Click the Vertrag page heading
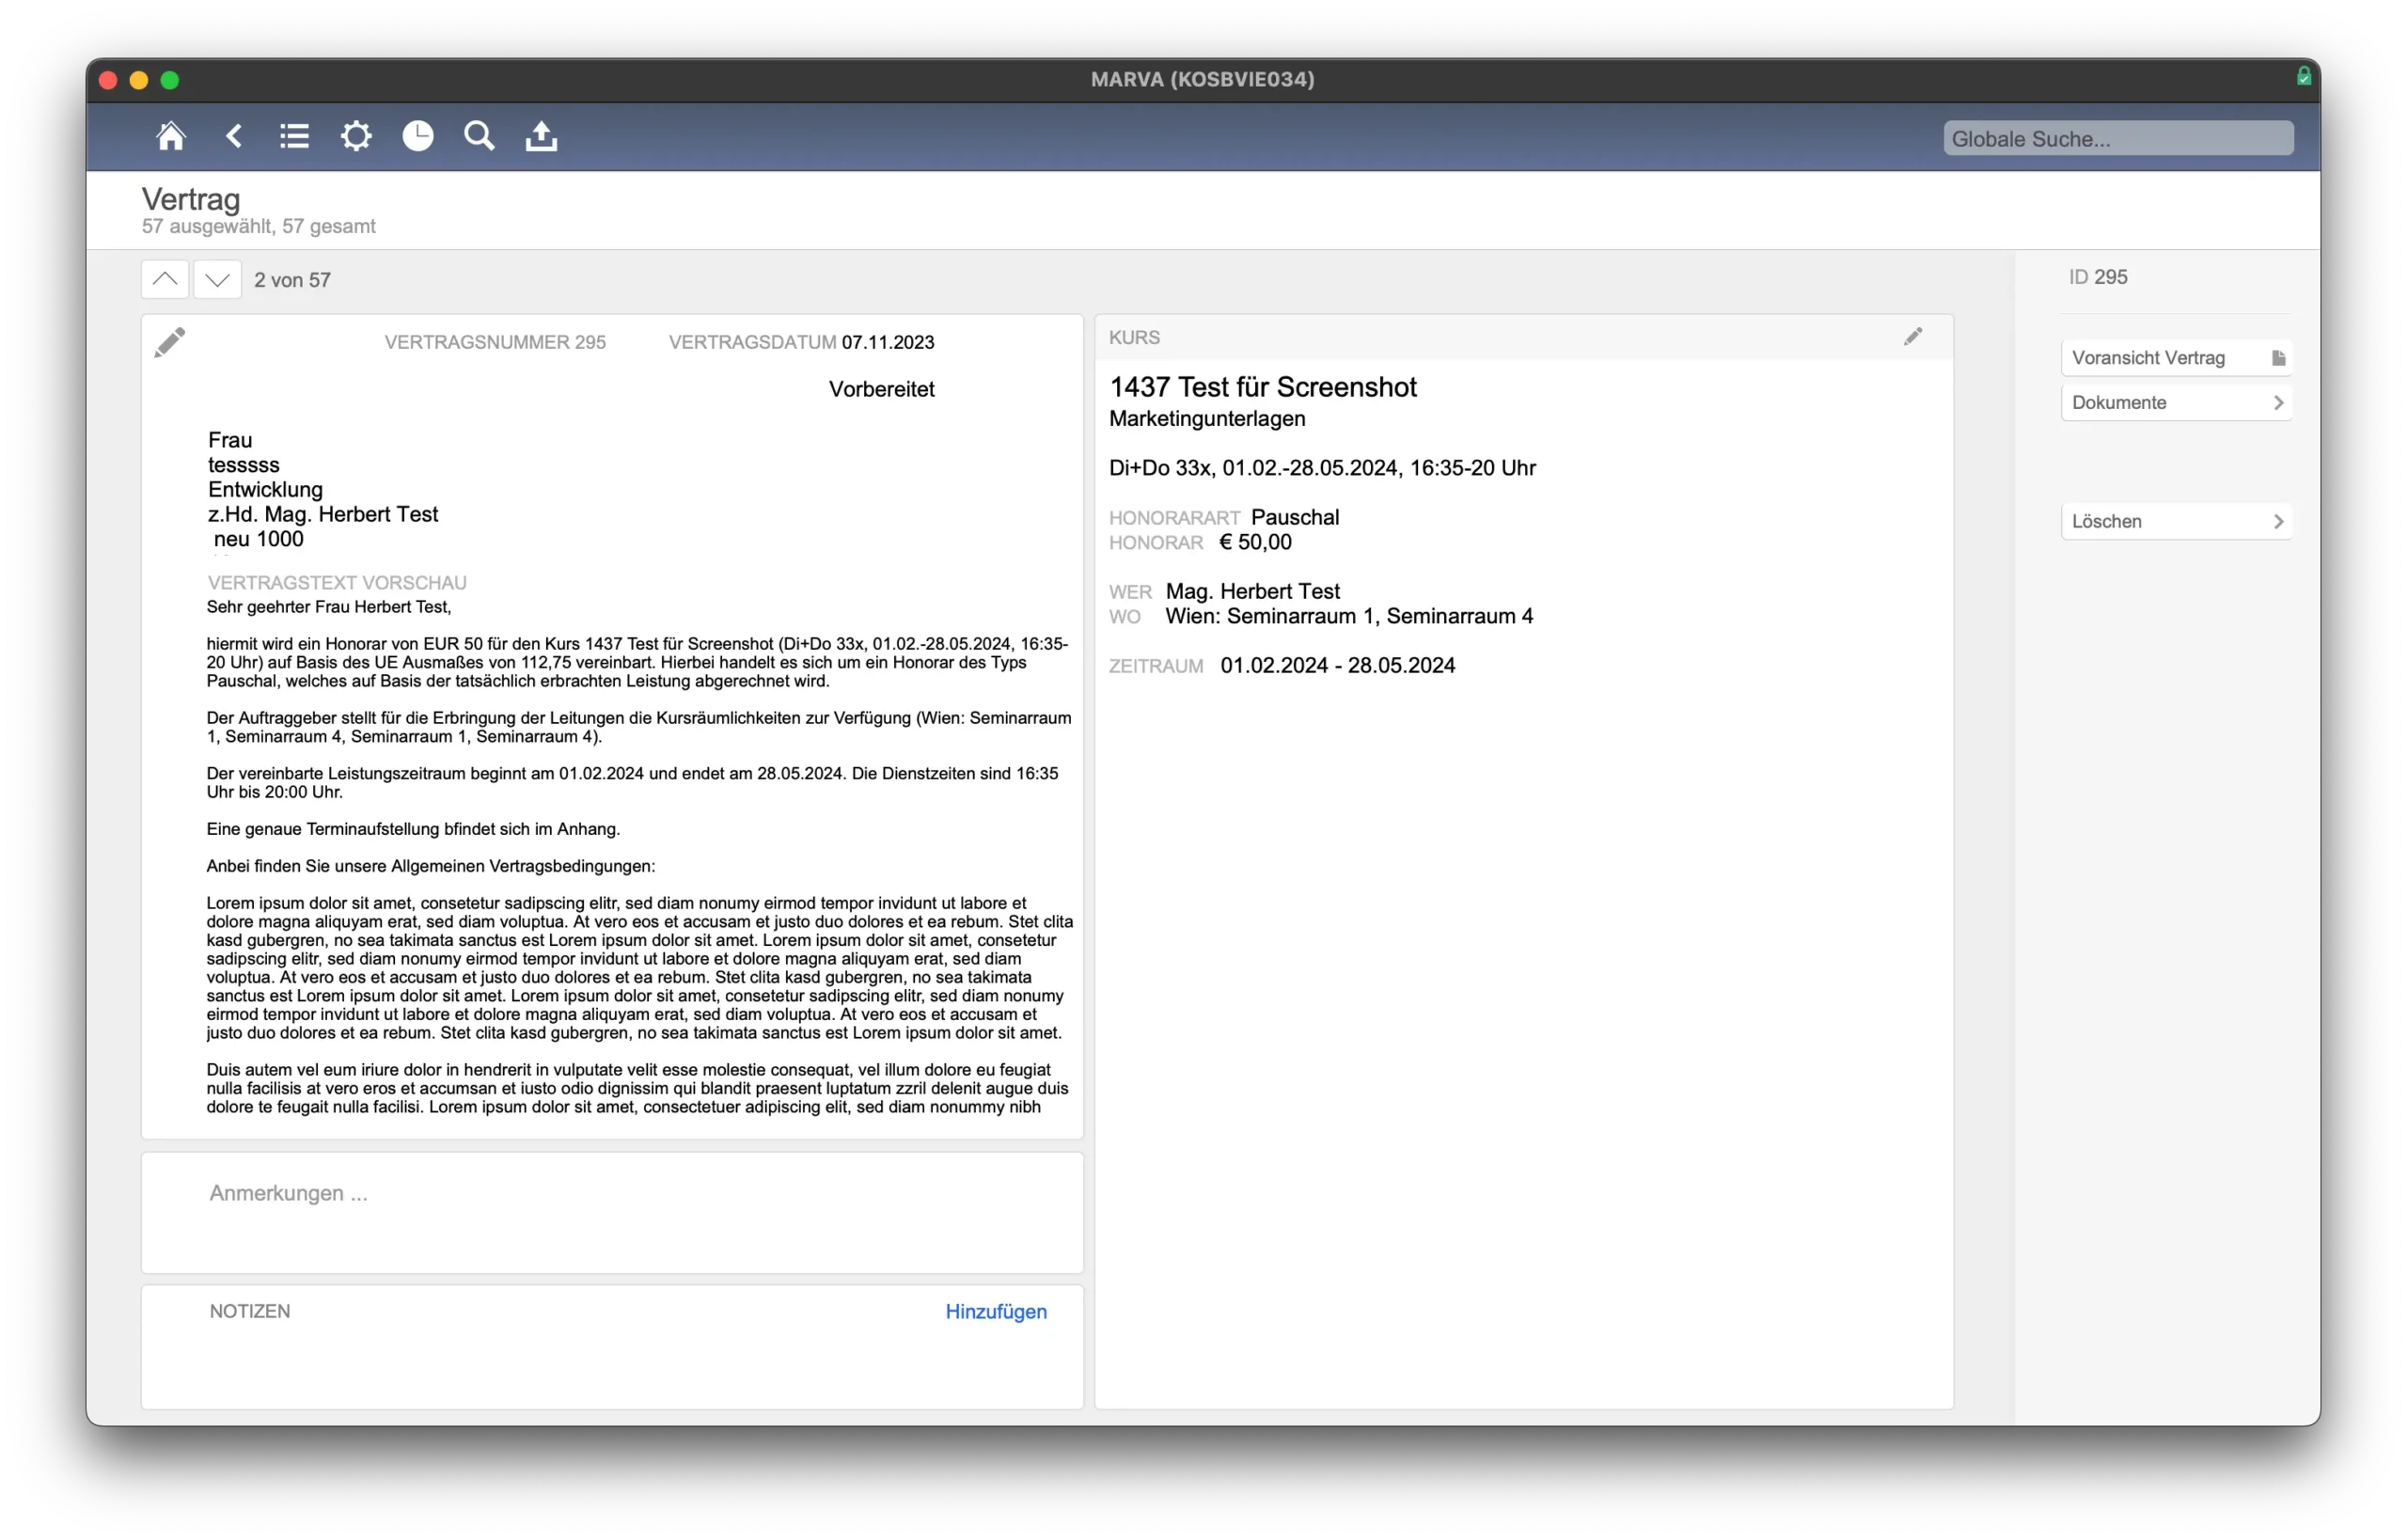Viewport: 2407px width, 1540px height. tap(191, 199)
